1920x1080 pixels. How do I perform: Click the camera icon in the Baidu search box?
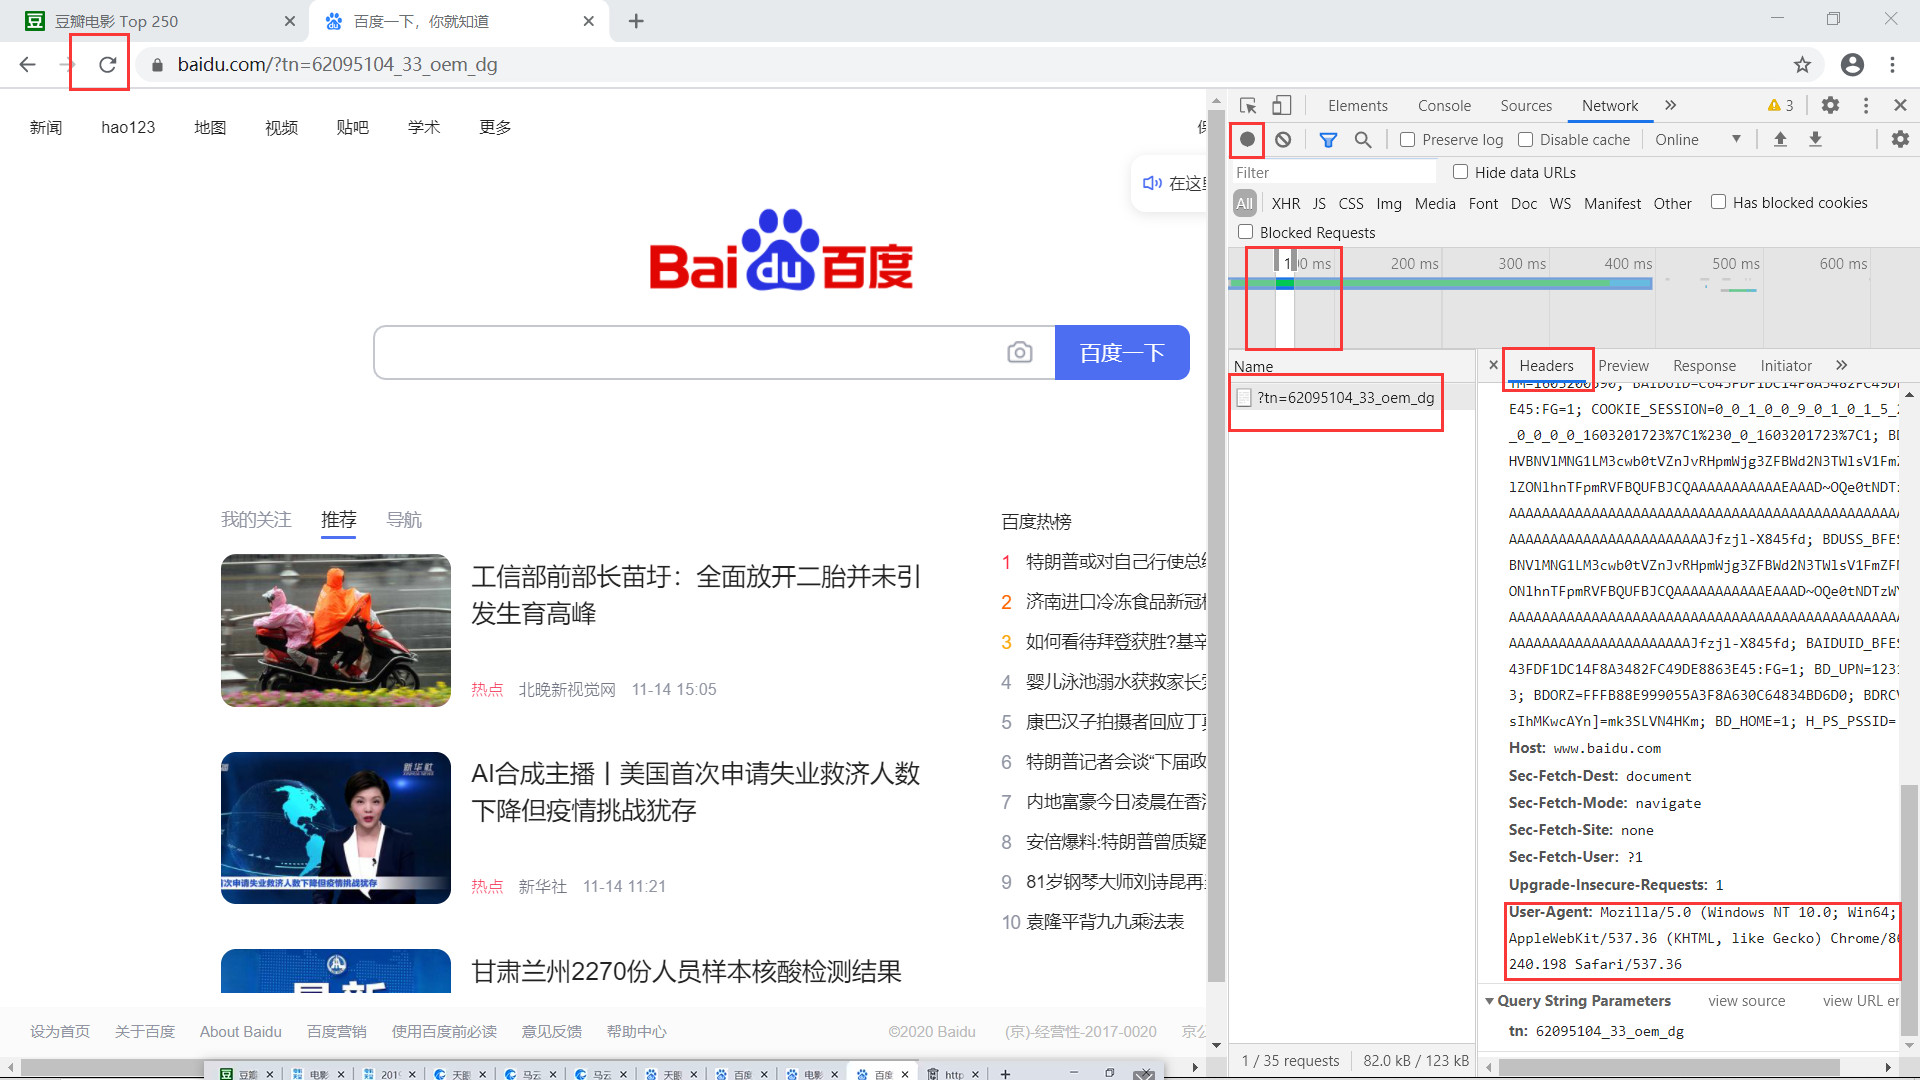[x=1019, y=352]
